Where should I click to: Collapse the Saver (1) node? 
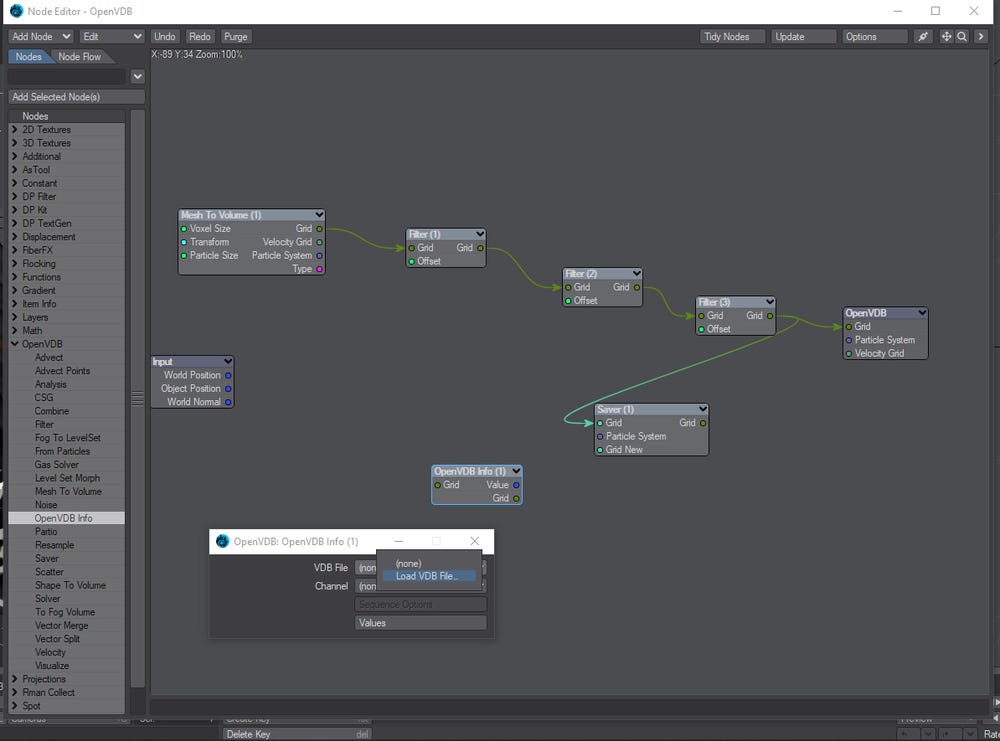tap(702, 409)
